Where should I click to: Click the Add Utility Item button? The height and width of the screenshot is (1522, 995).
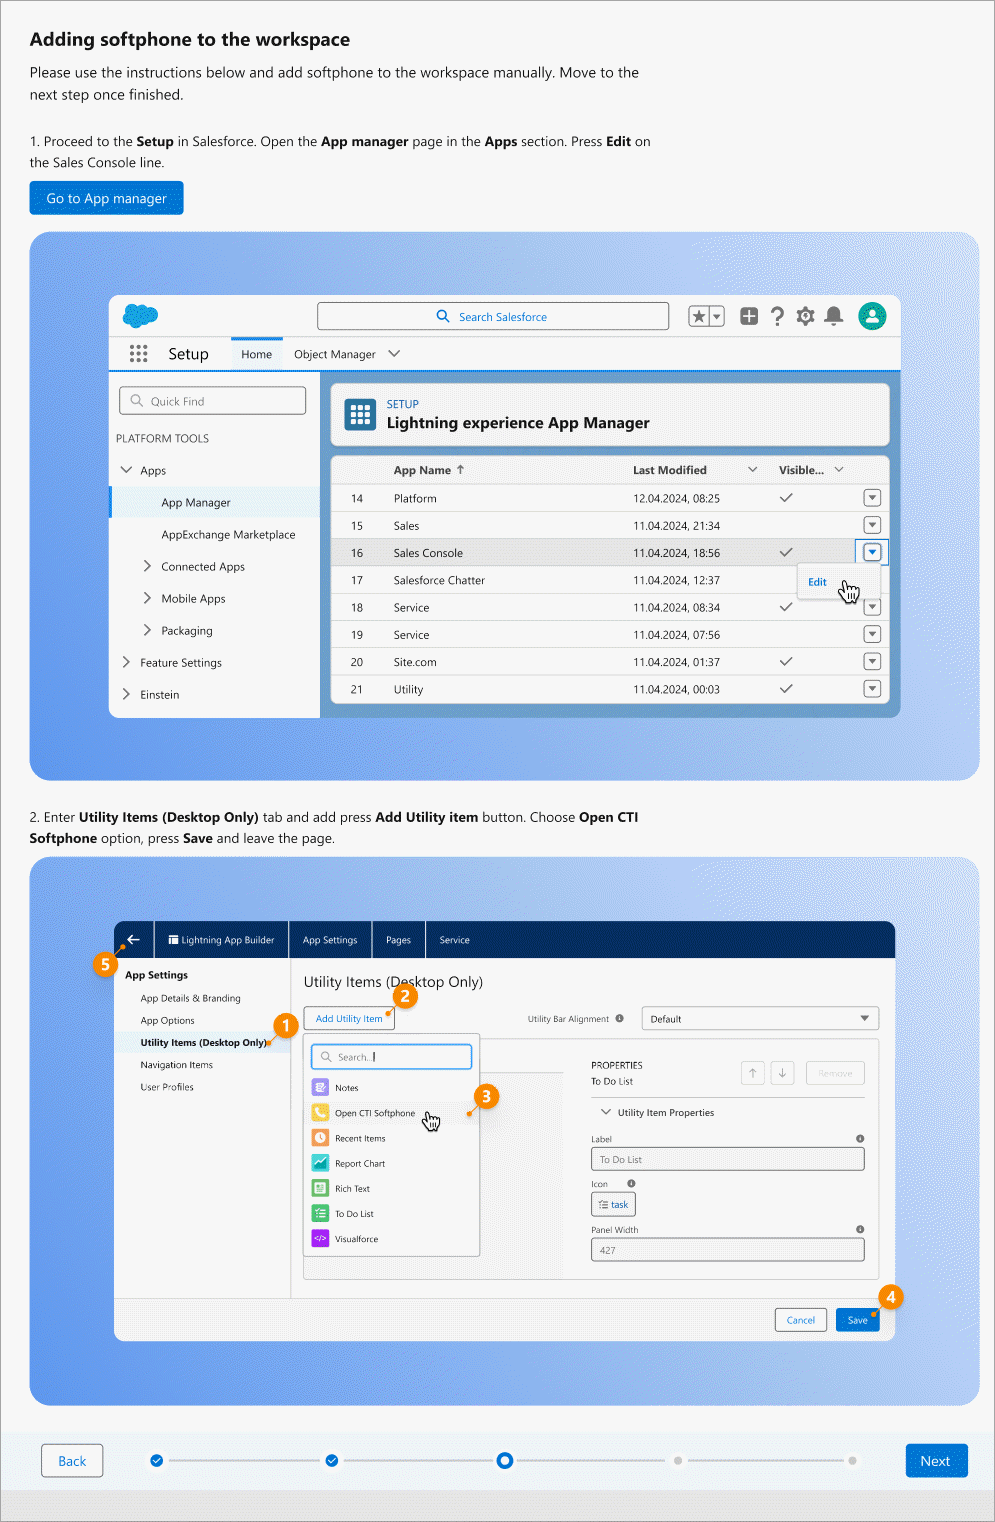coord(349,1018)
